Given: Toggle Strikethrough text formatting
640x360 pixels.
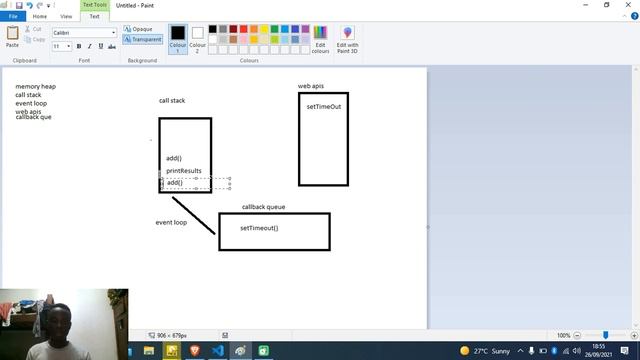Looking at the screenshot, I should [111, 47].
